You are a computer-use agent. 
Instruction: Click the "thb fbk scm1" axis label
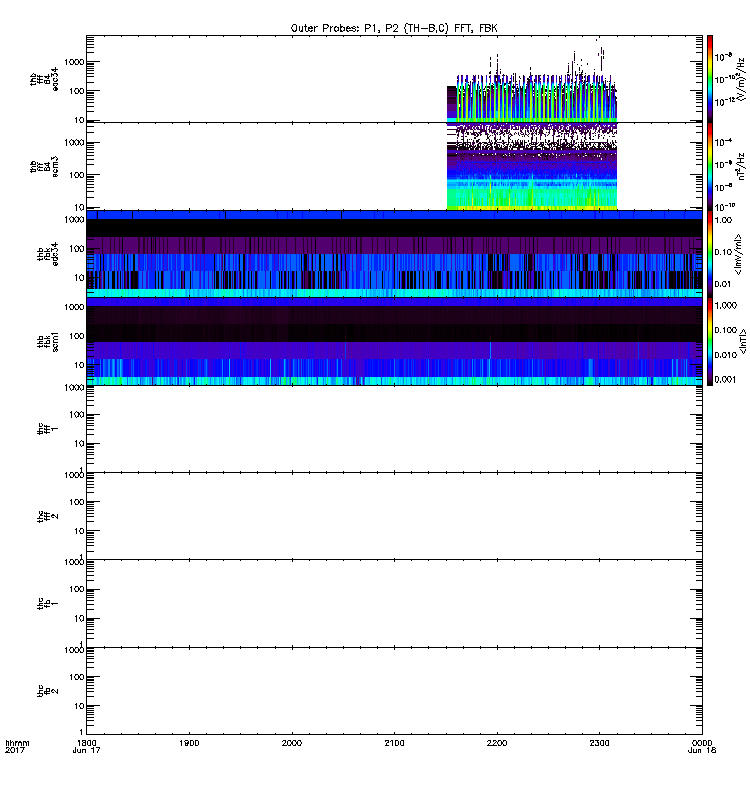48,341
